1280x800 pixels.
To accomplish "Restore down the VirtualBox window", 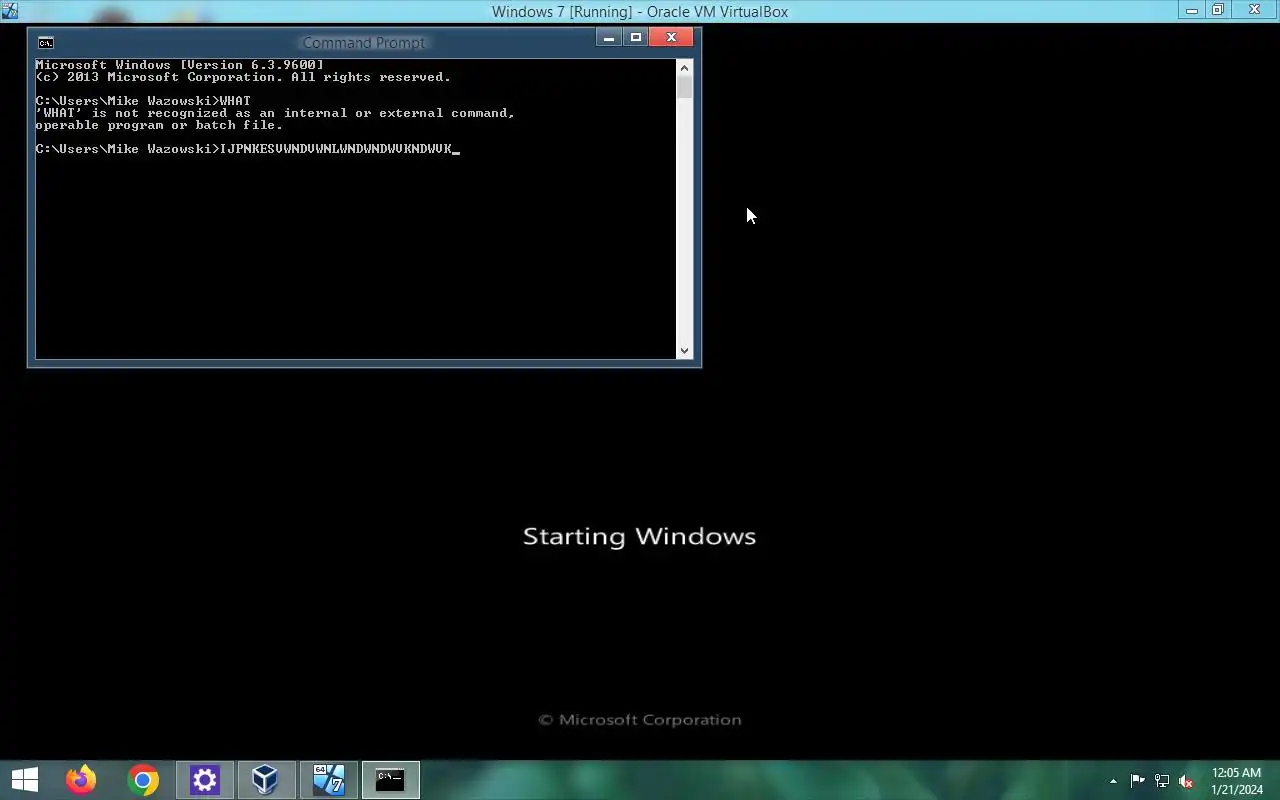I will point(1218,11).
